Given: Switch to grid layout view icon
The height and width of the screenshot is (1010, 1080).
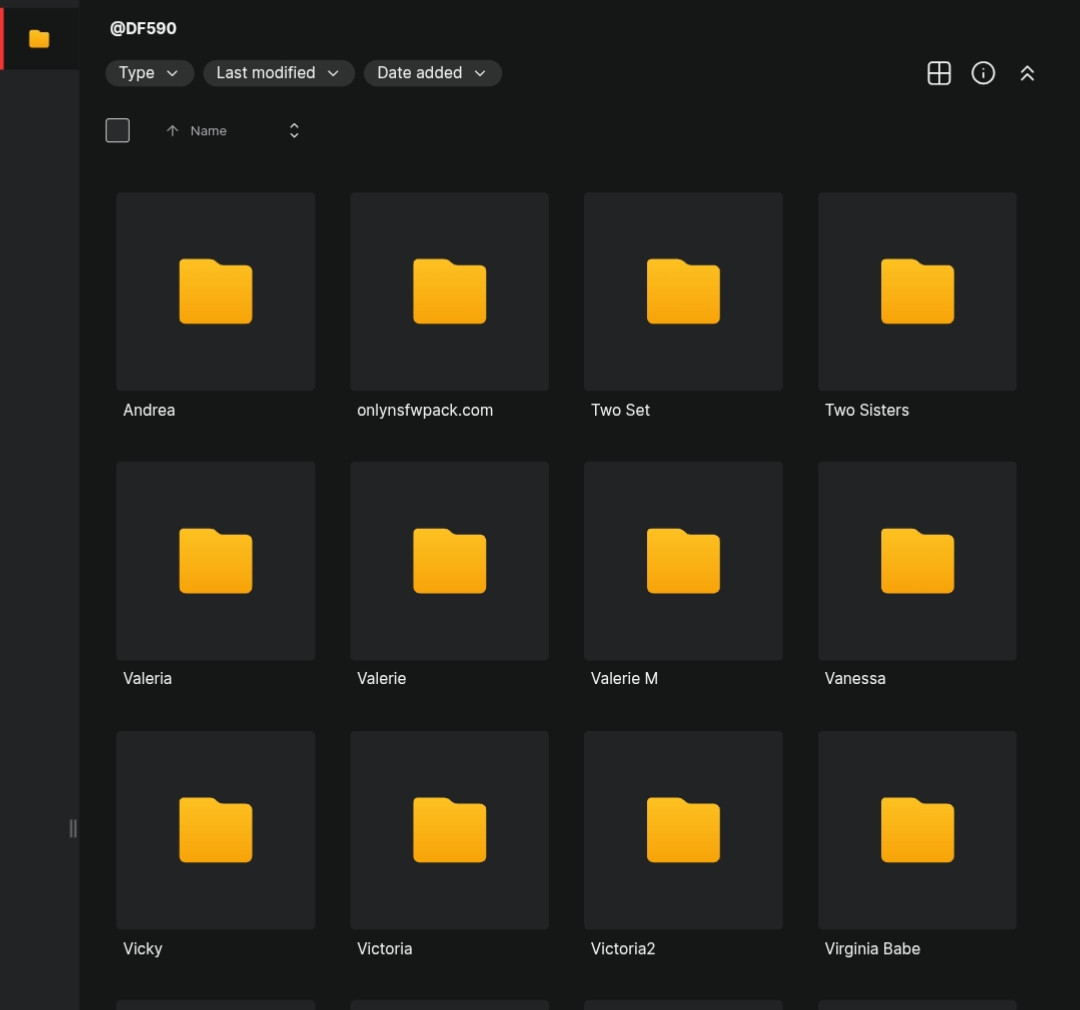Looking at the screenshot, I should 939,73.
